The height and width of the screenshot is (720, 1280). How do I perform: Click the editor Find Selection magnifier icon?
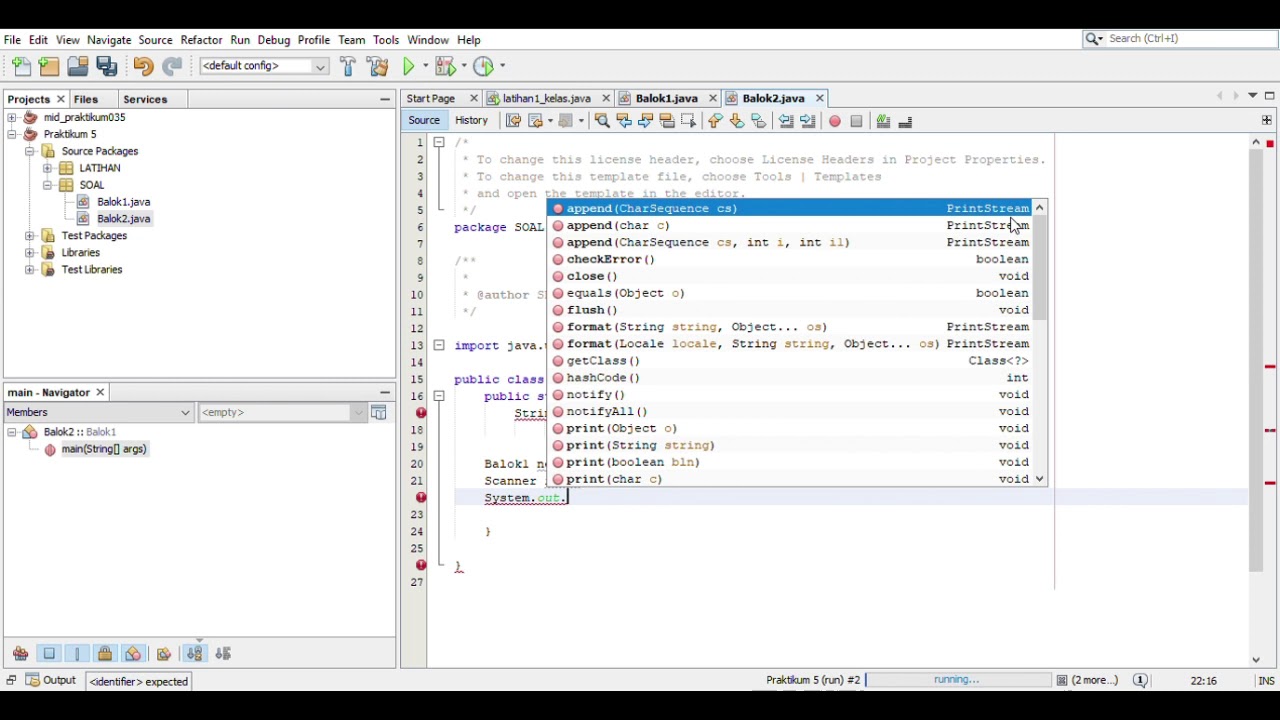(x=602, y=121)
